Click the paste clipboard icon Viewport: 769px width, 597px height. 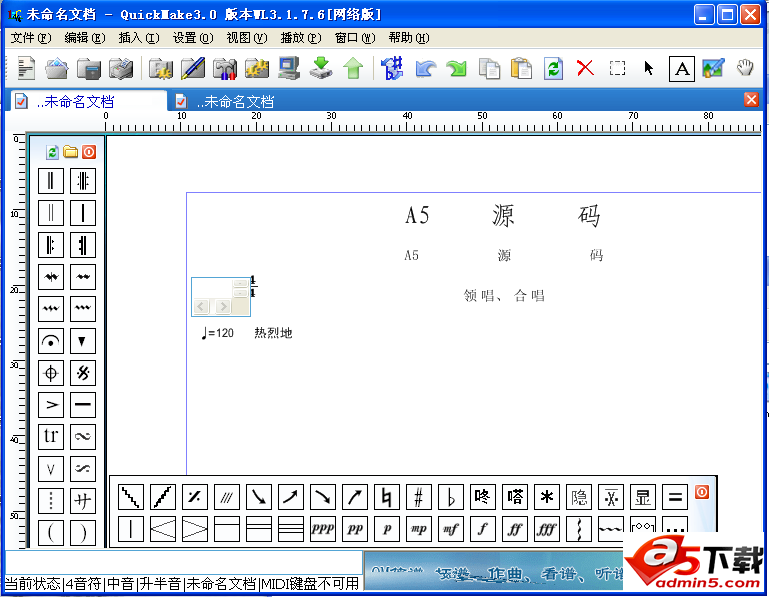[521, 68]
